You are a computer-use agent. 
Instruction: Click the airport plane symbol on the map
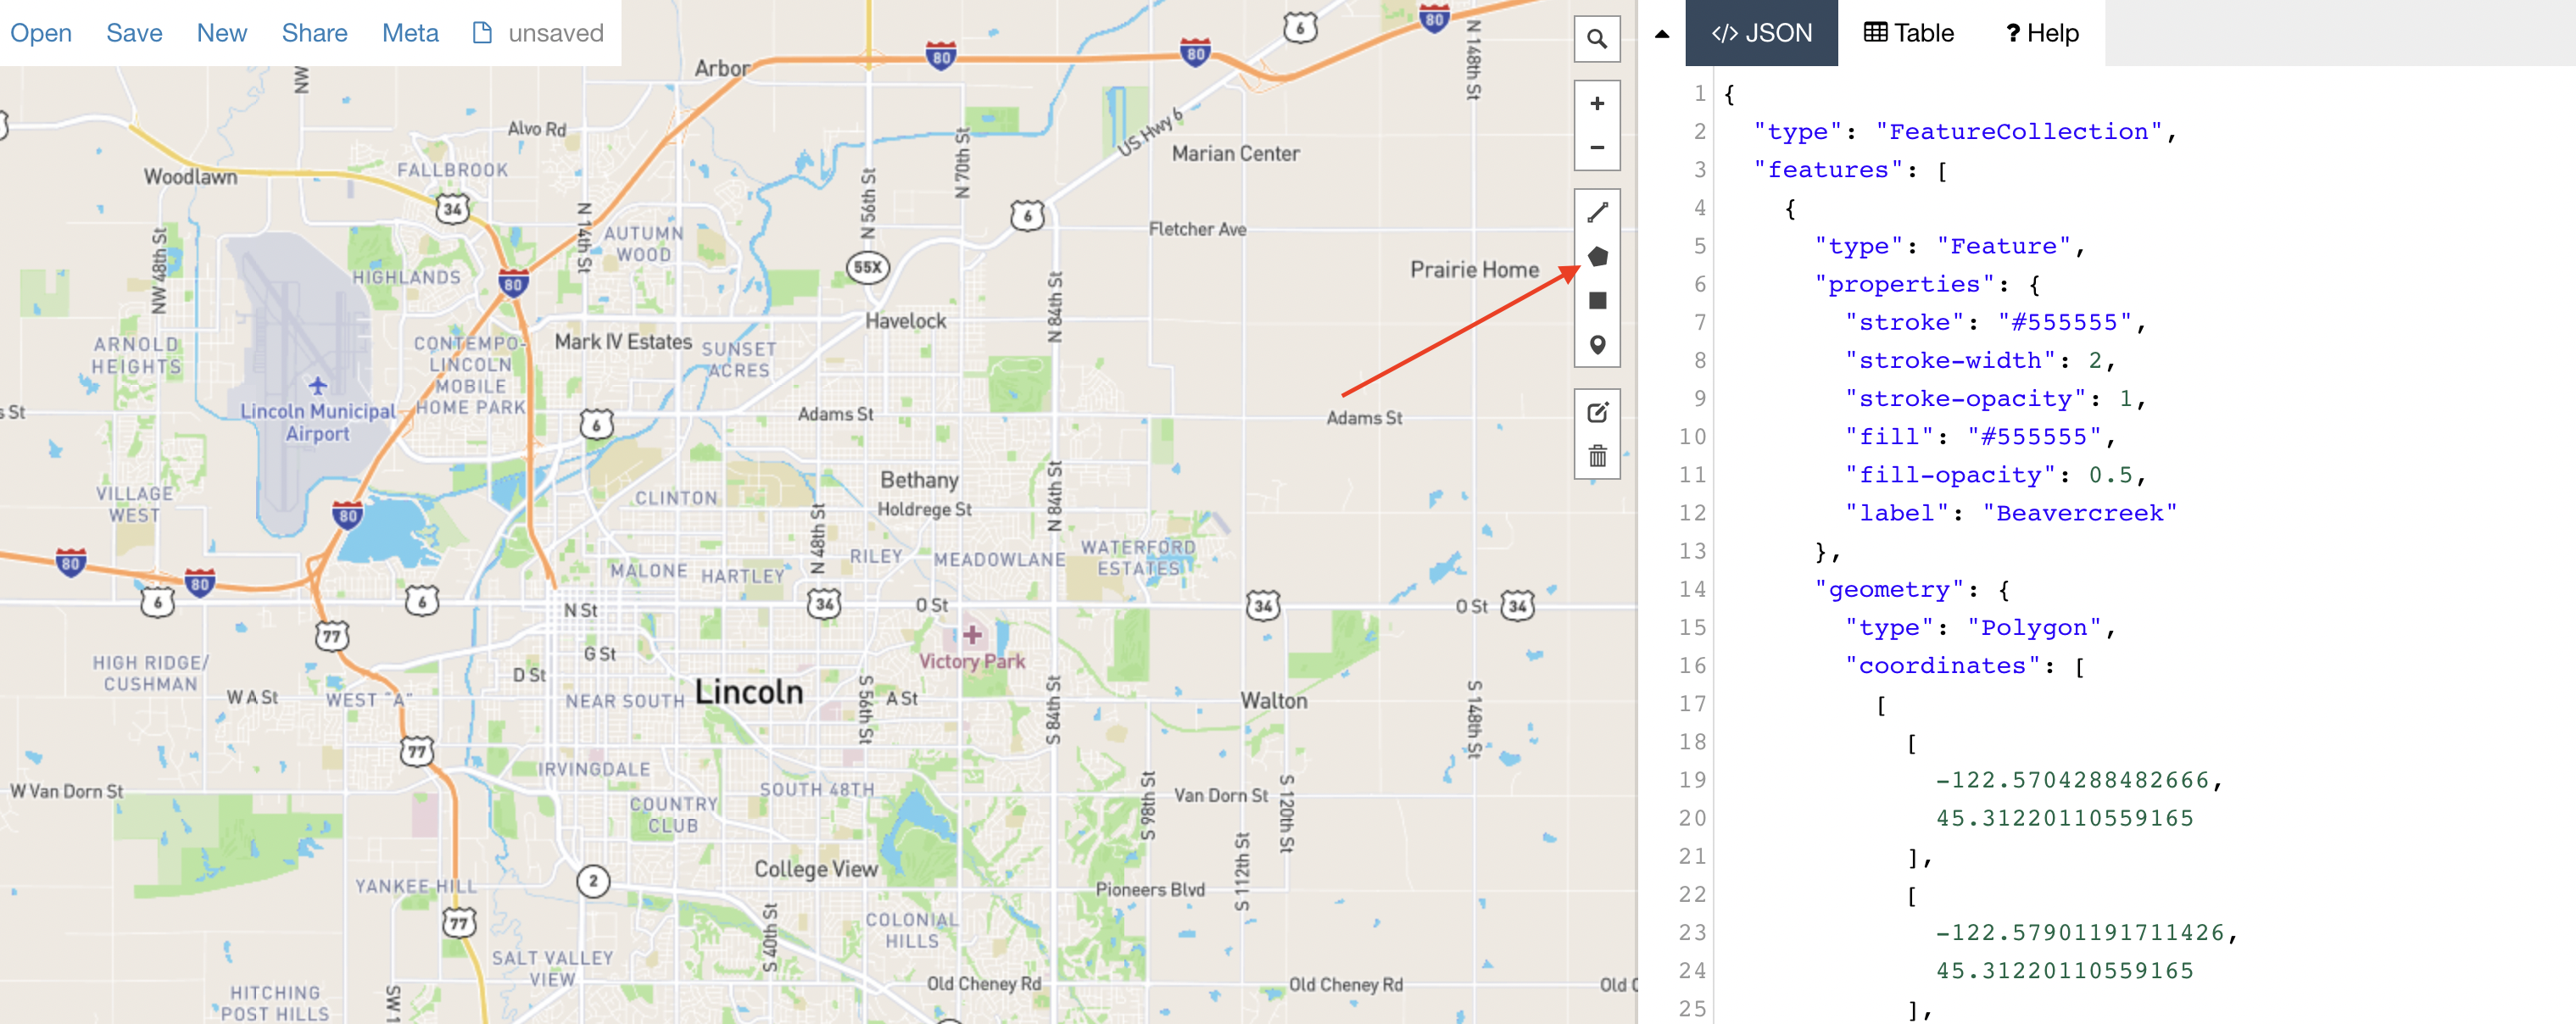318,385
